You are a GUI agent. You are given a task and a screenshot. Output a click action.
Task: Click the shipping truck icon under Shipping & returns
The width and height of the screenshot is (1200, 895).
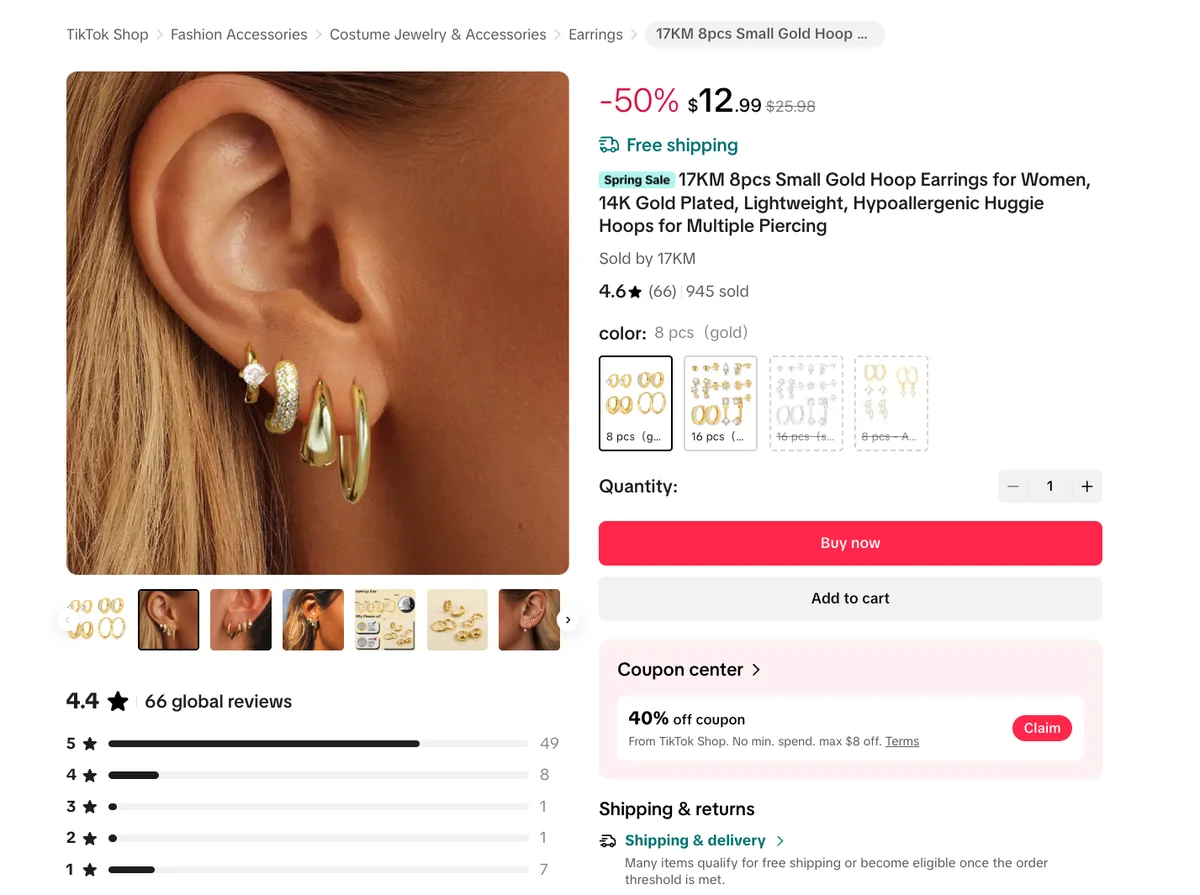click(608, 841)
